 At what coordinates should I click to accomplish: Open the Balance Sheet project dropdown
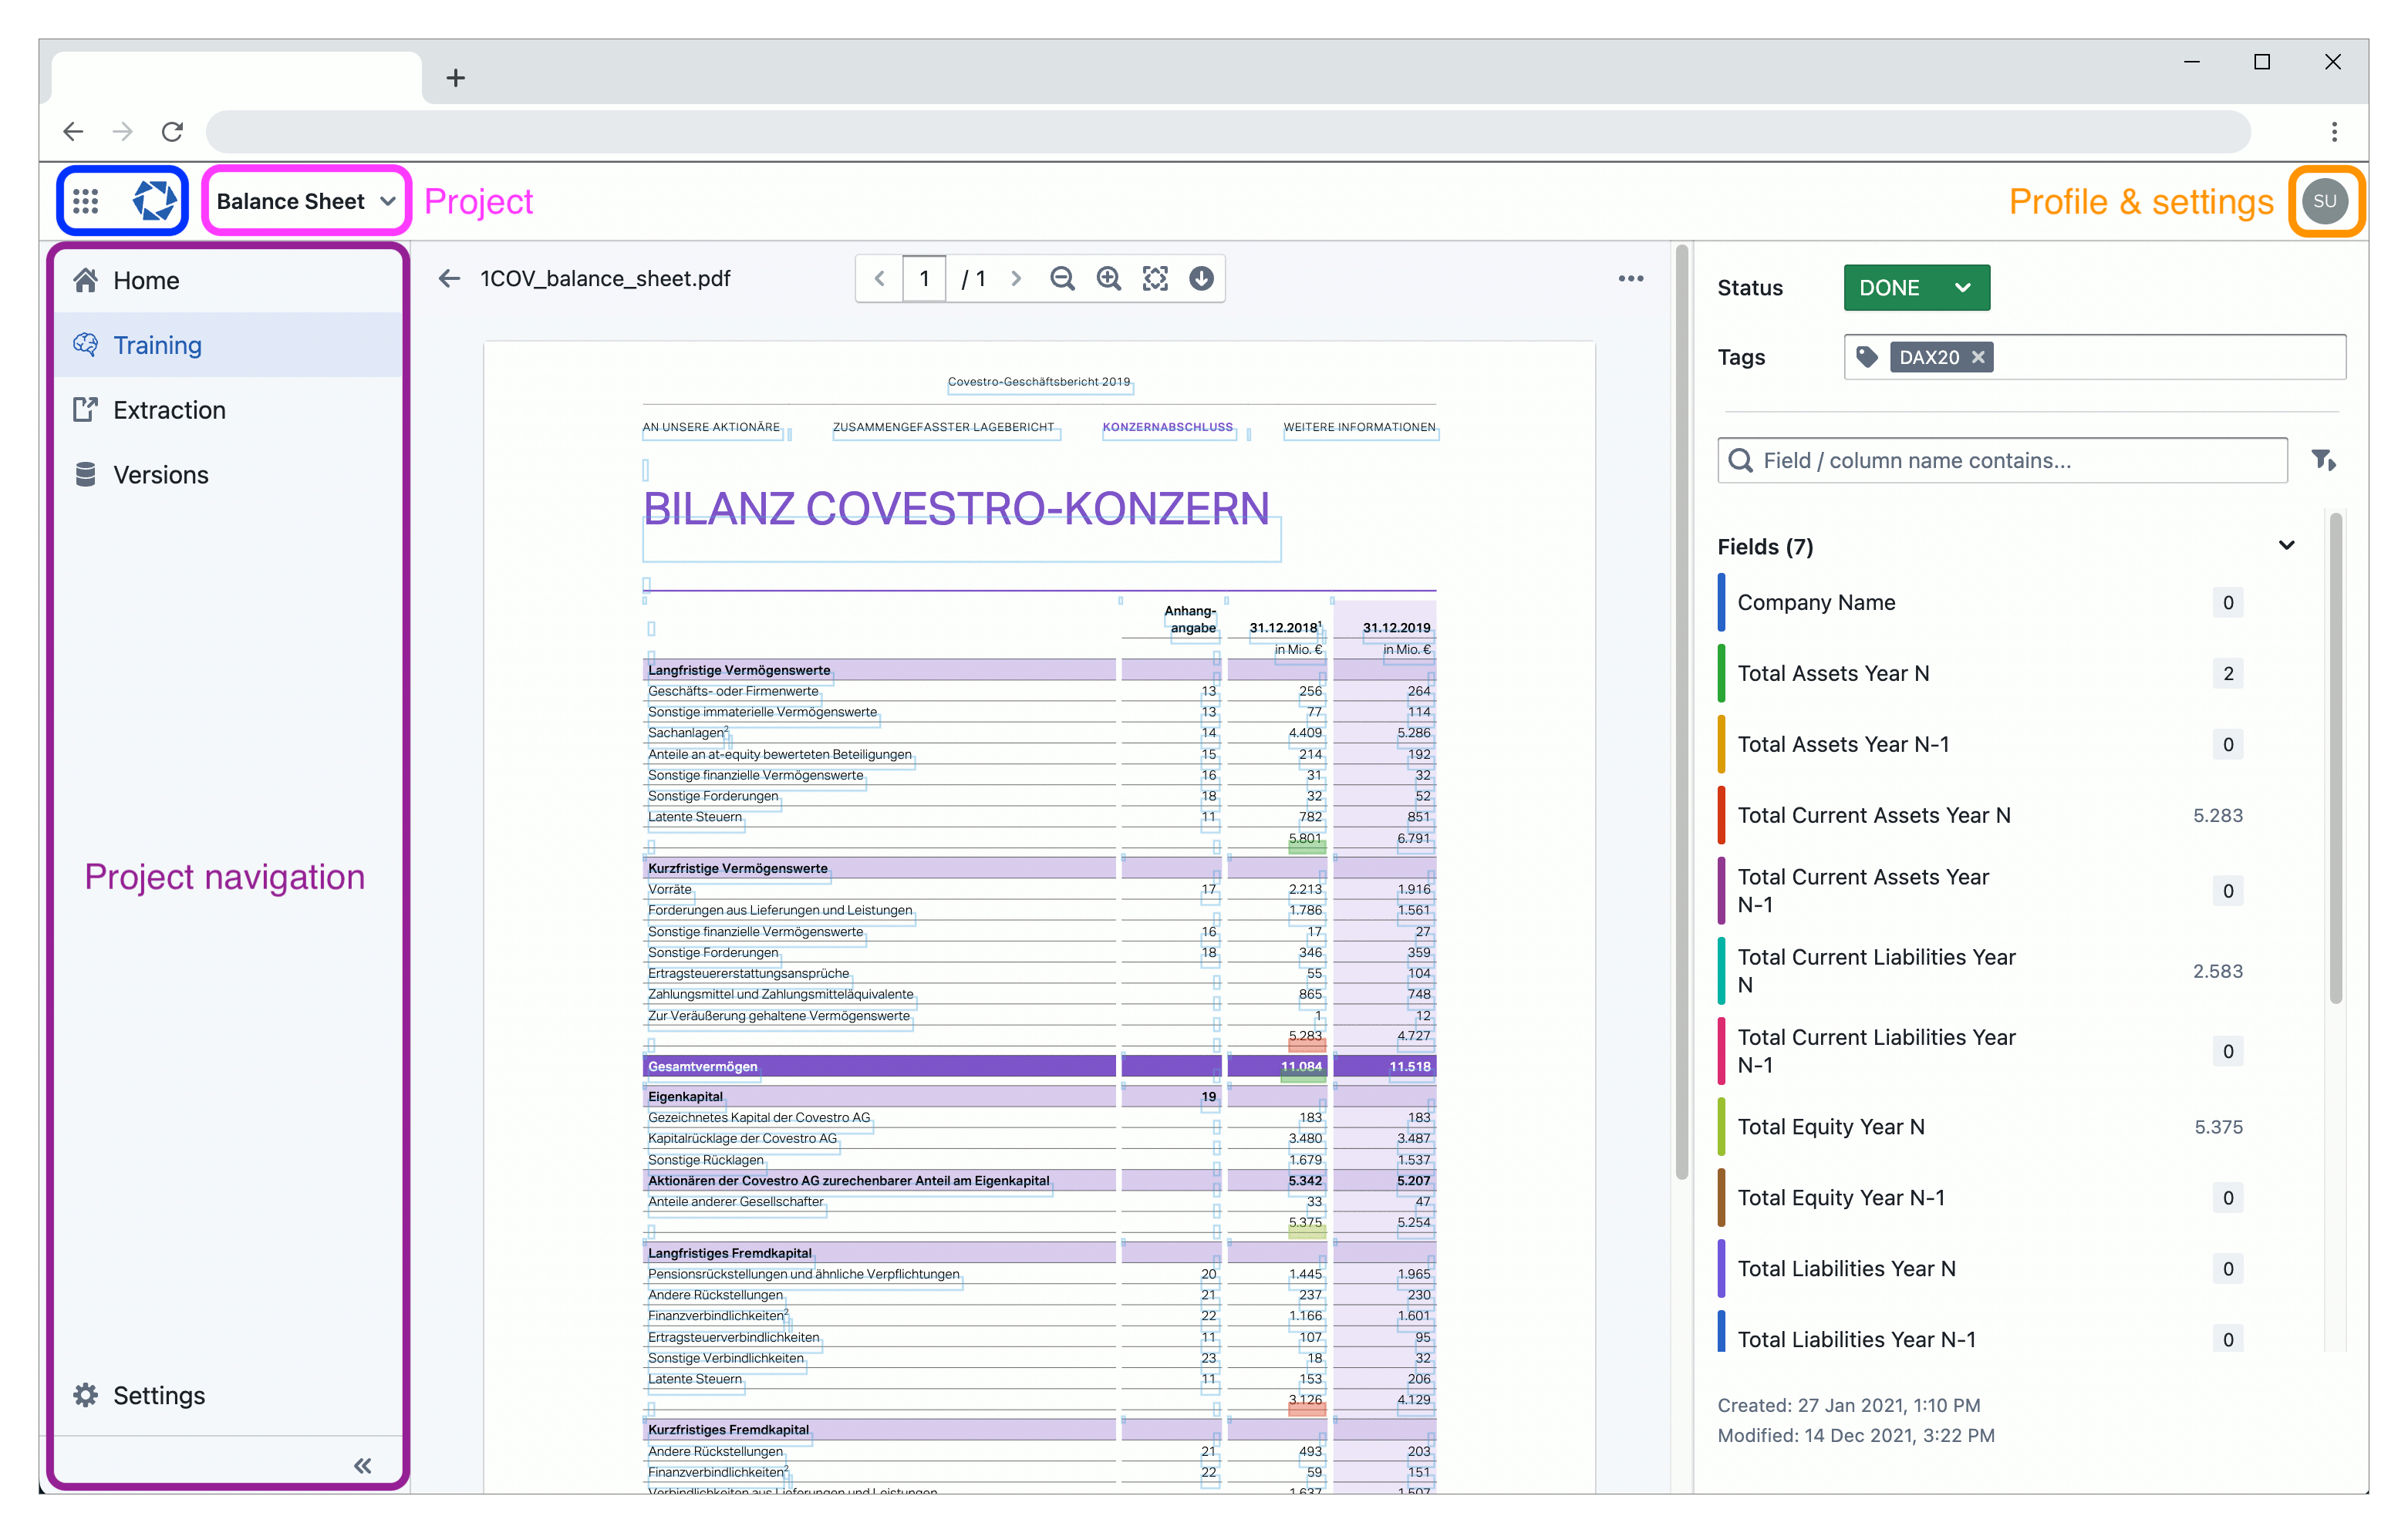[x=306, y=201]
